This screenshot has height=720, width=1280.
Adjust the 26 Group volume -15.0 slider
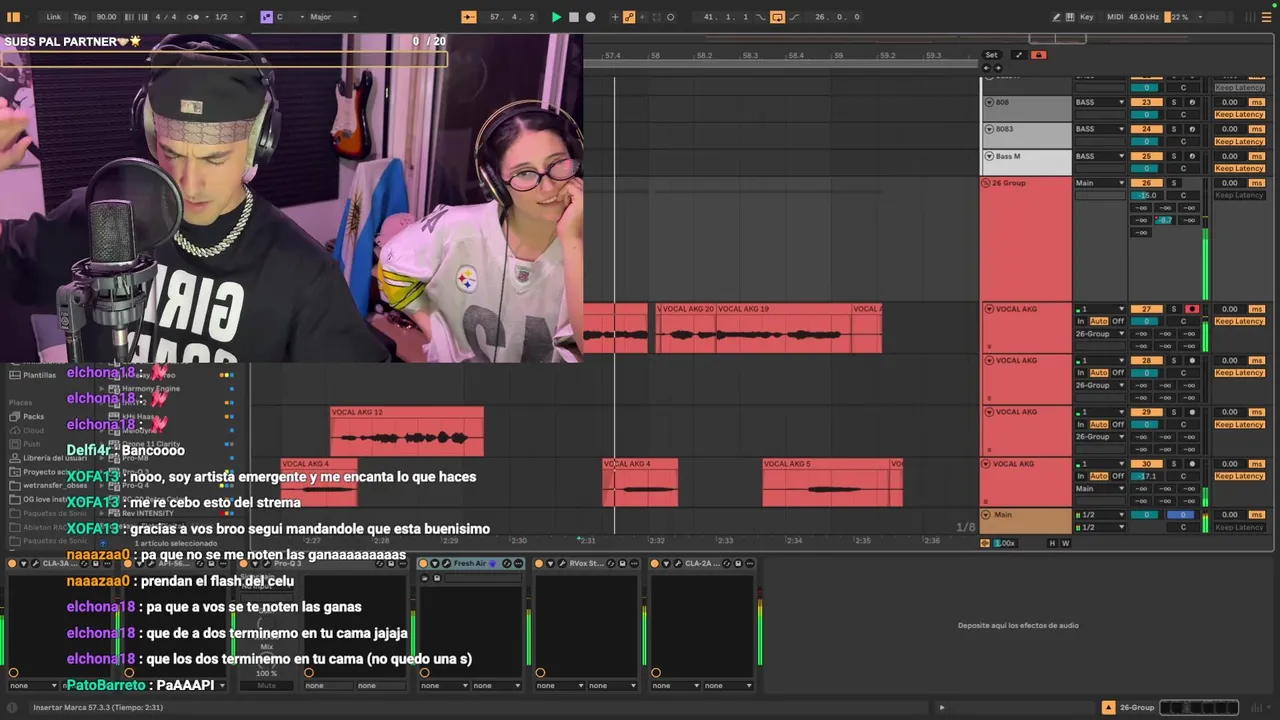pyautogui.click(x=1146, y=195)
